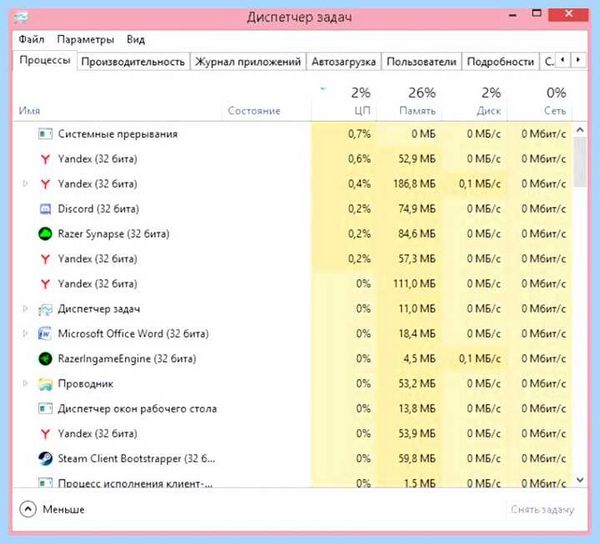The height and width of the screenshot is (544, 600).
Task: Select the Проводник row name
Action: [85, 384]
